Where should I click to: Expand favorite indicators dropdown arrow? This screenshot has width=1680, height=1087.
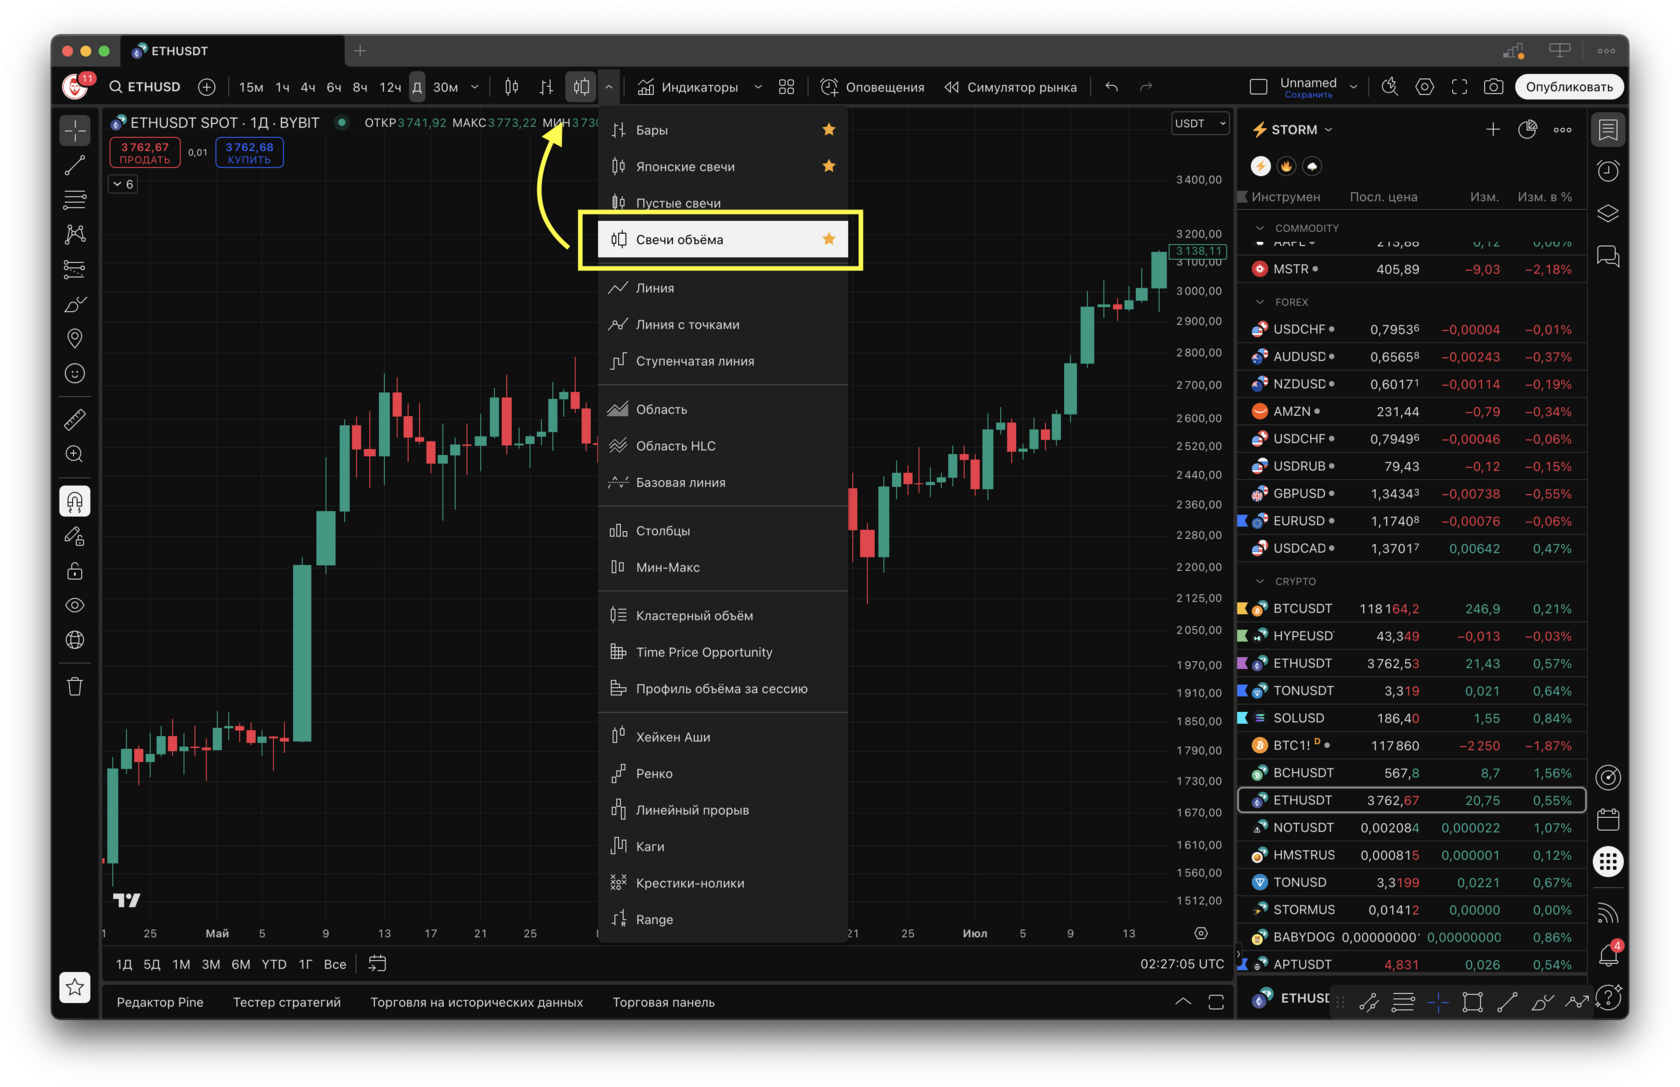coord(758,87)
